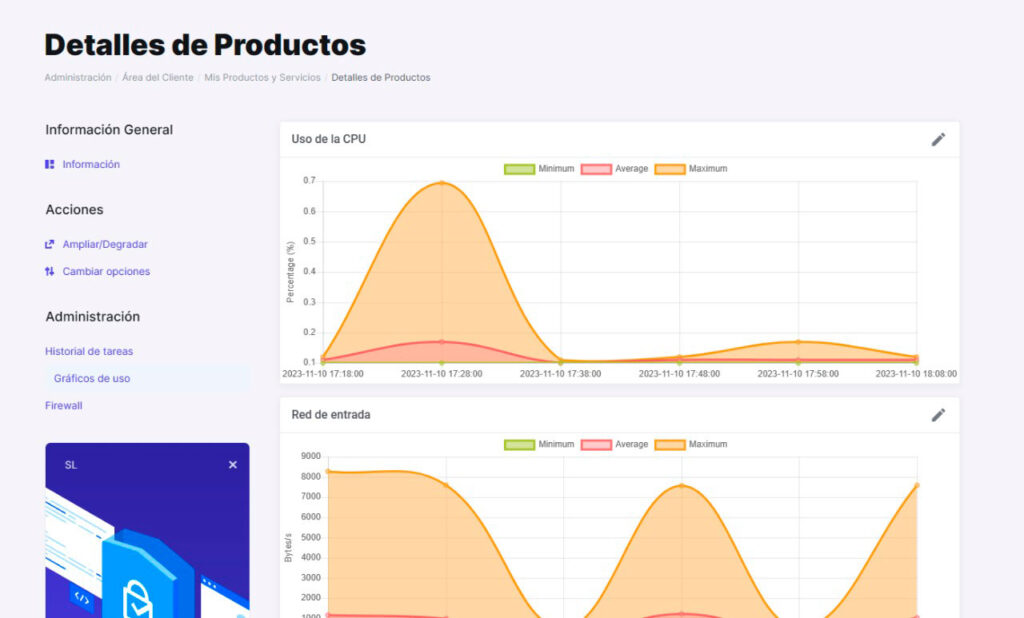Click the edit pencil on Red de entrada
Viewport: 1024px width, 618px height.
[x=938, y=415]
